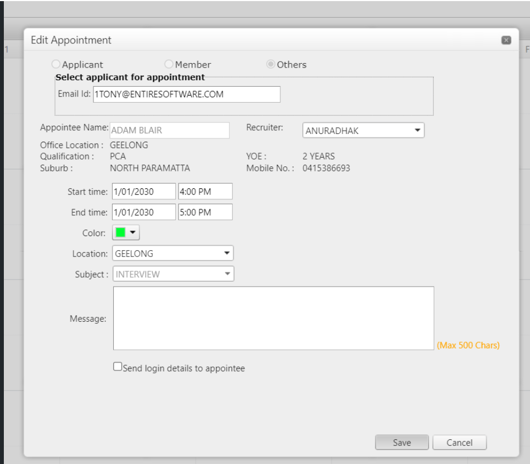
Task: Click the Appointee Name field
Action: [170, 130]
